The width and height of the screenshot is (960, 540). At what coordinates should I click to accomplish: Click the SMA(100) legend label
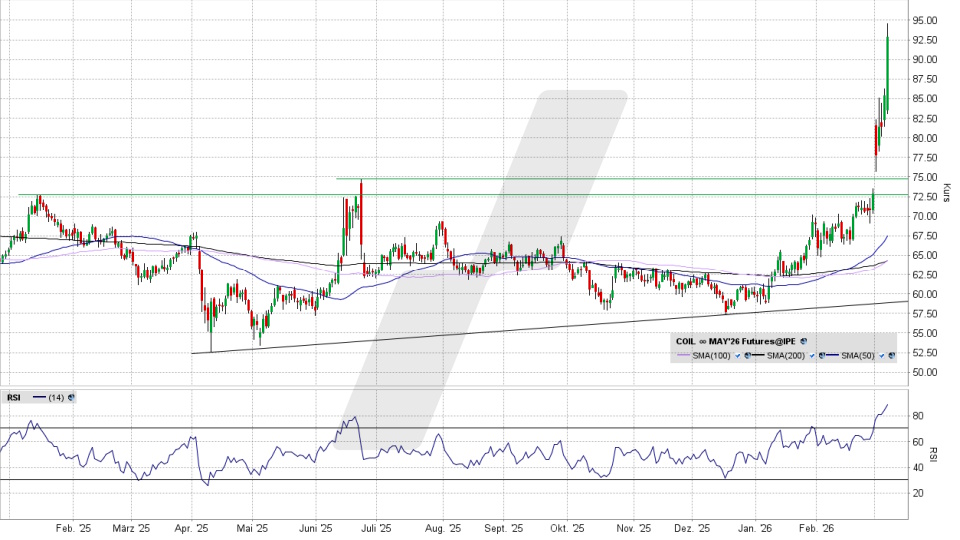[x=711, y=356]
